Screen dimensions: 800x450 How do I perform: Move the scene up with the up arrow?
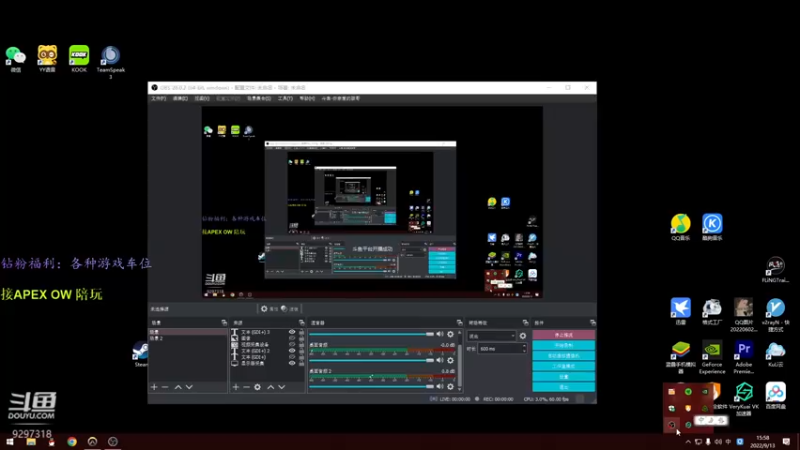coord(178,387)
